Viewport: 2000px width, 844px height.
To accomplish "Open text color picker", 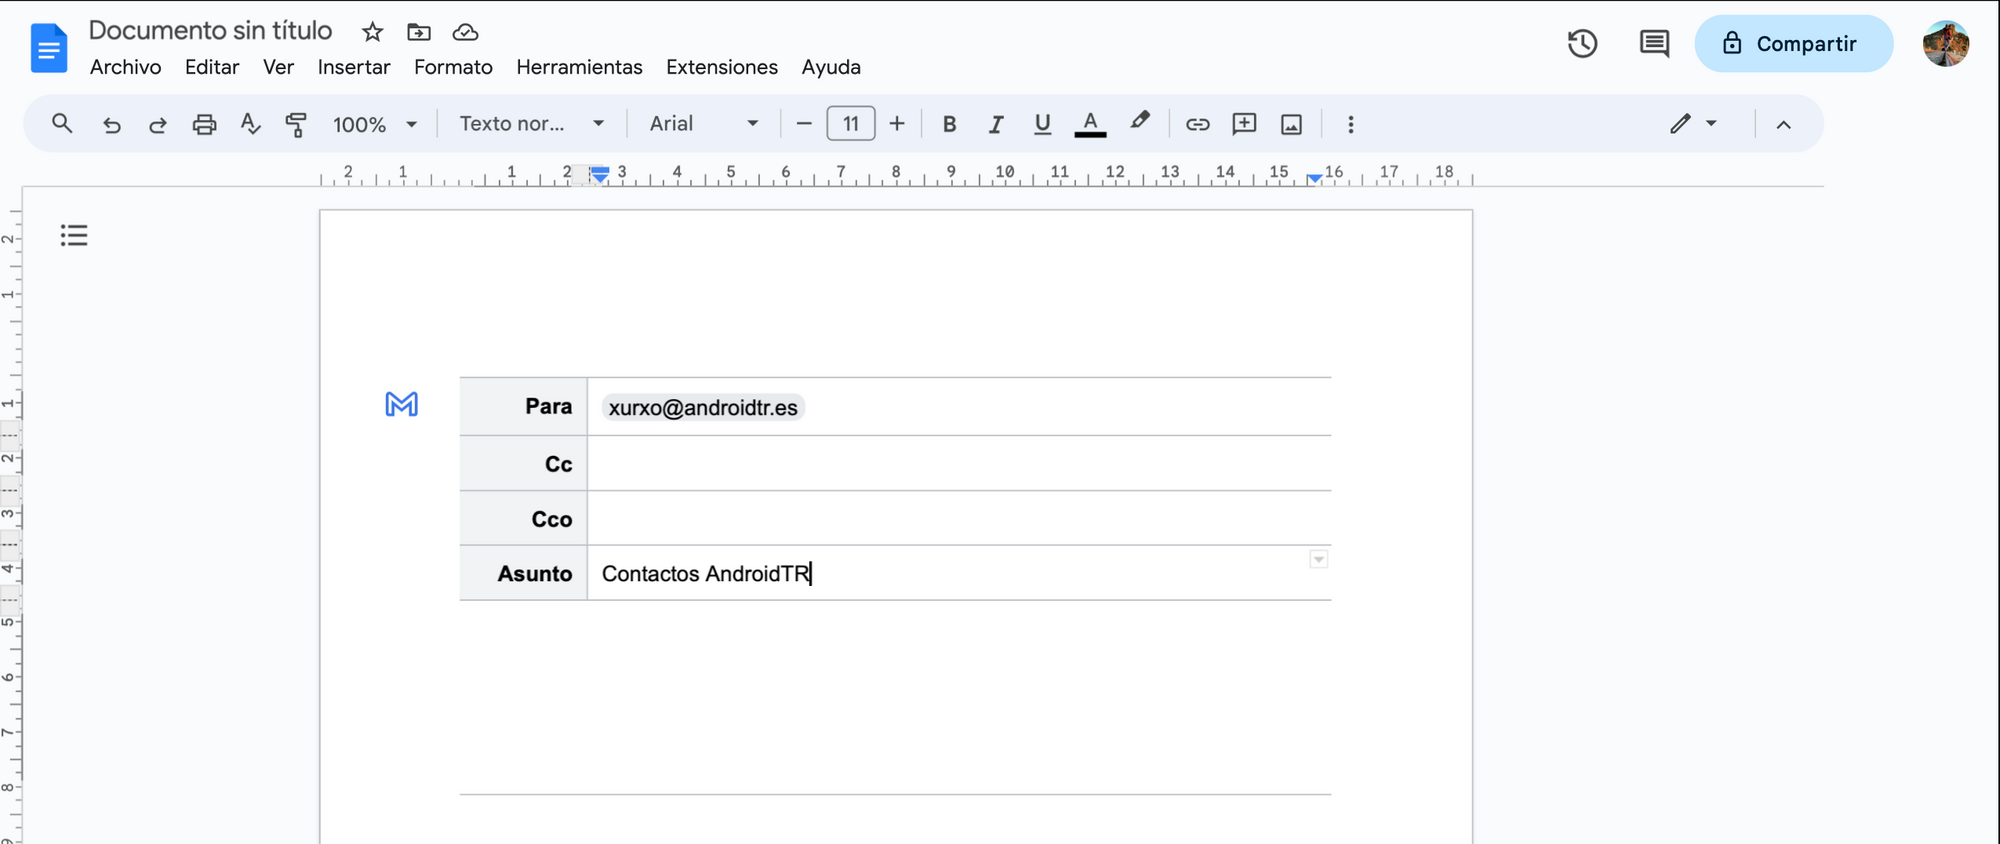I will coord(1090,124).
